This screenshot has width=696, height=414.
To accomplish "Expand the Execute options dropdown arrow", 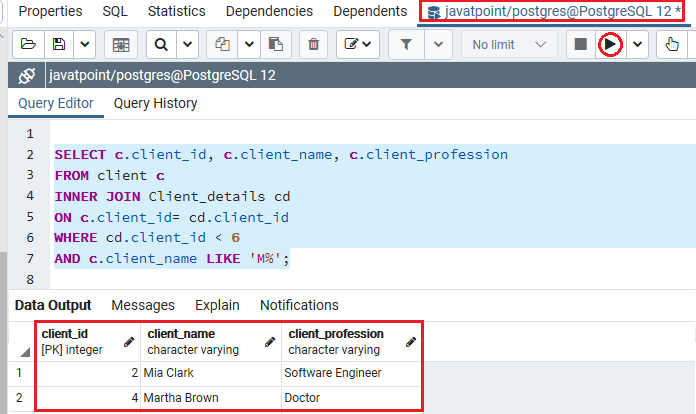I will [637, 44].
